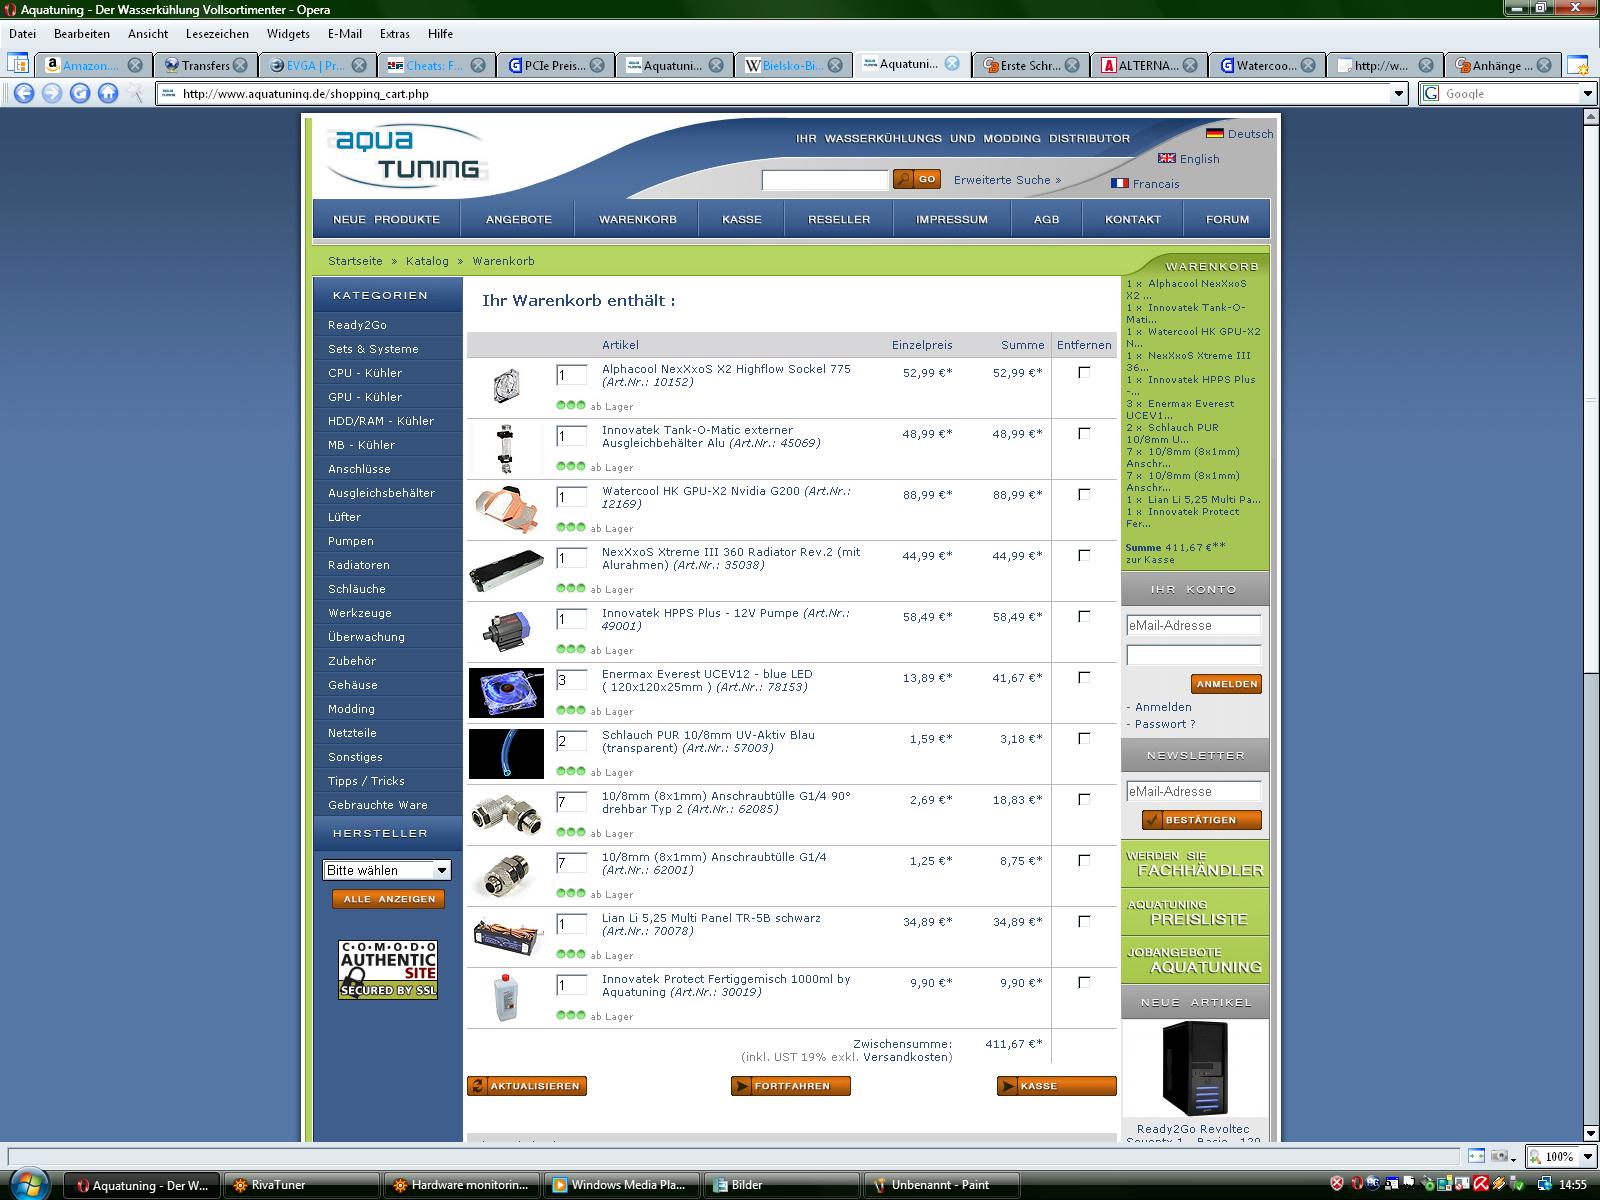Close the Transfers tab
This screenshot has width=1600, height=1200.
tap(240, 65)
